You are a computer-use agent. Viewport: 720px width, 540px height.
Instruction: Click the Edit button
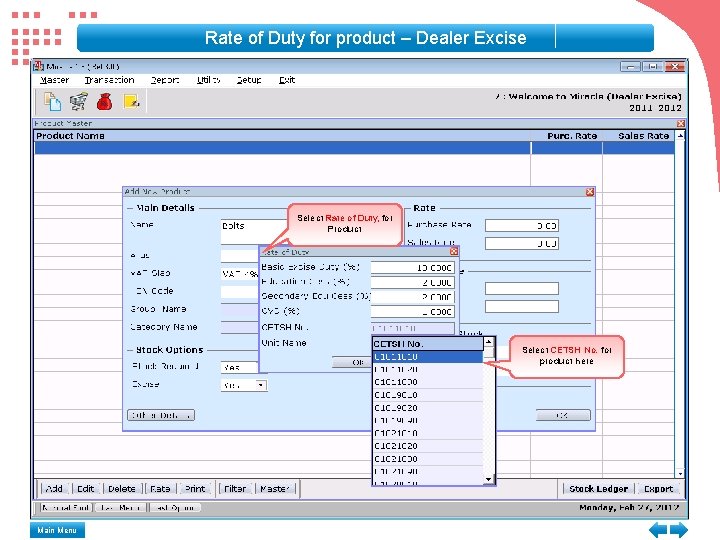(x=85, y=489)
